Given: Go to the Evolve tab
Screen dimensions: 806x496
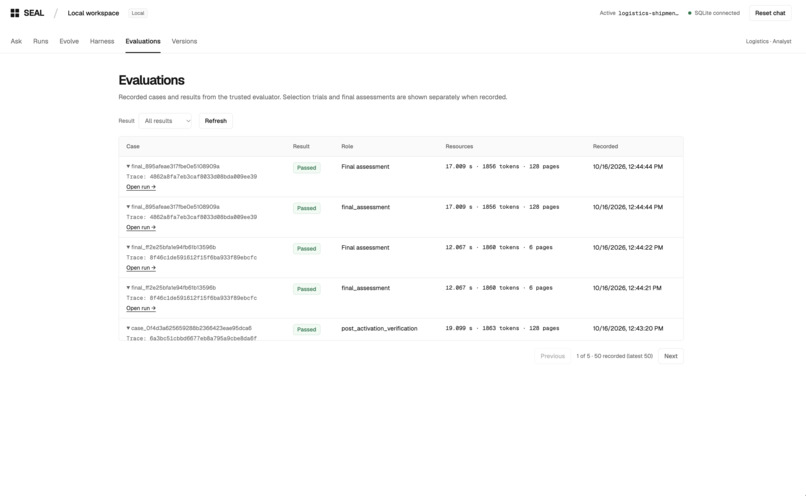Looking at the screenshot, I should pos(69,41).
